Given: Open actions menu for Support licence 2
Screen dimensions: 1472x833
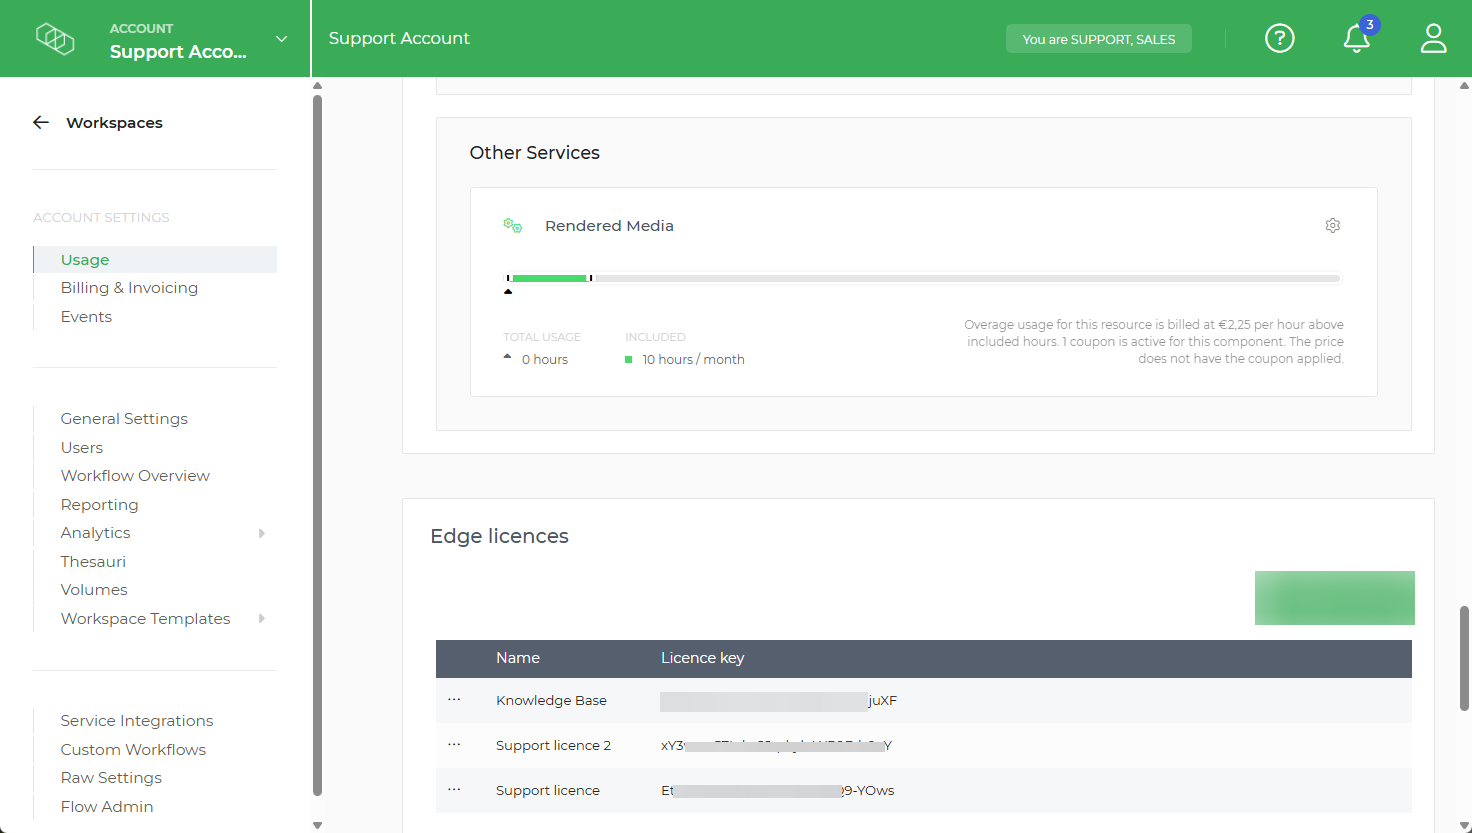Looking at the screenshot, I should pos(455,744).
